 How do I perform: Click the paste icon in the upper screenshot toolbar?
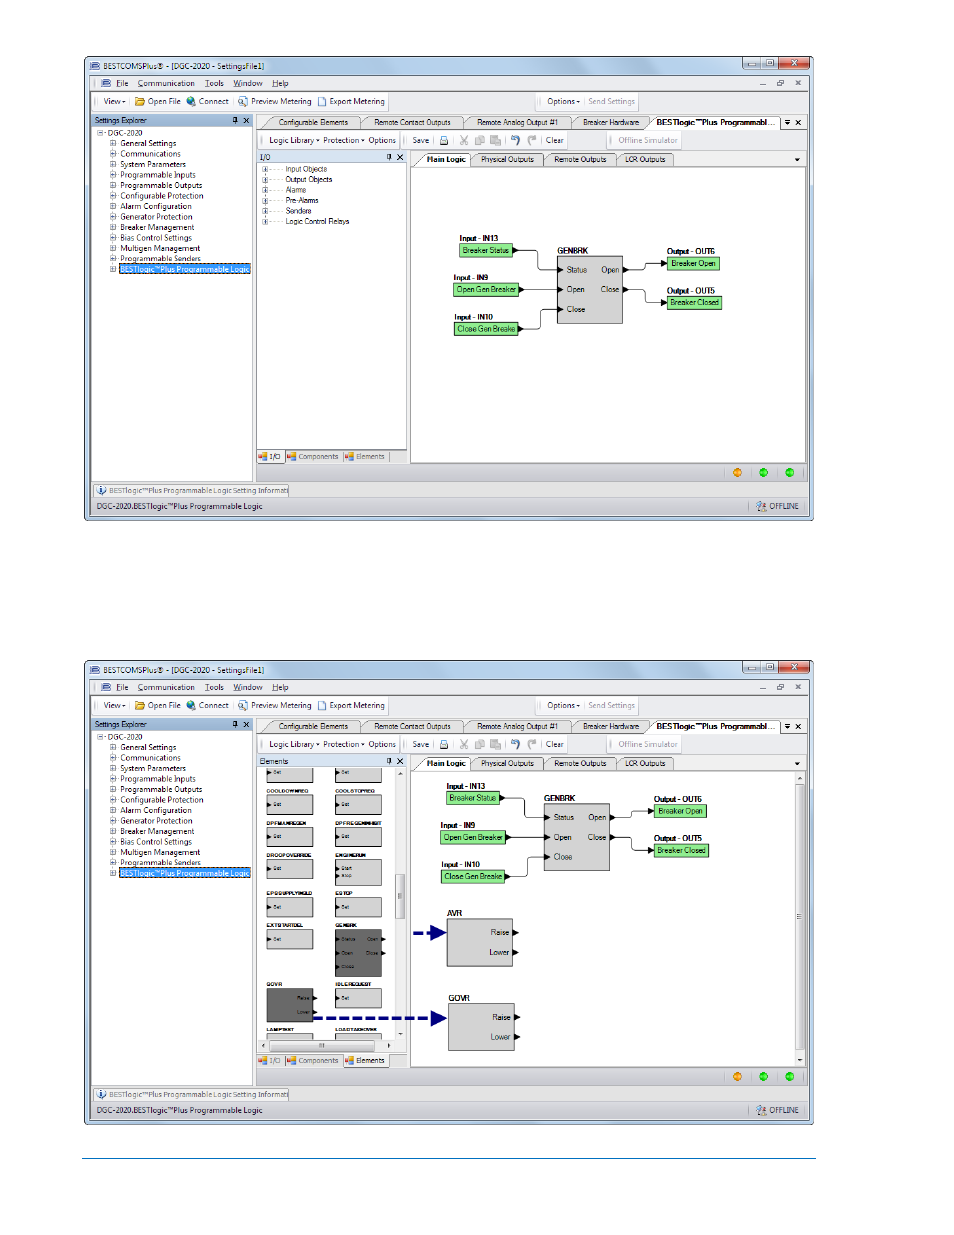point(496,141)
